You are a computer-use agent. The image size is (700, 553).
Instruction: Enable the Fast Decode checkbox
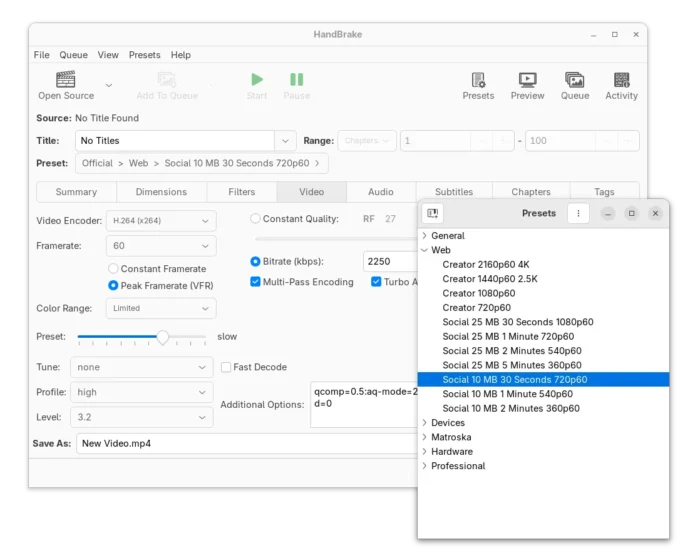tap(226, 367)
